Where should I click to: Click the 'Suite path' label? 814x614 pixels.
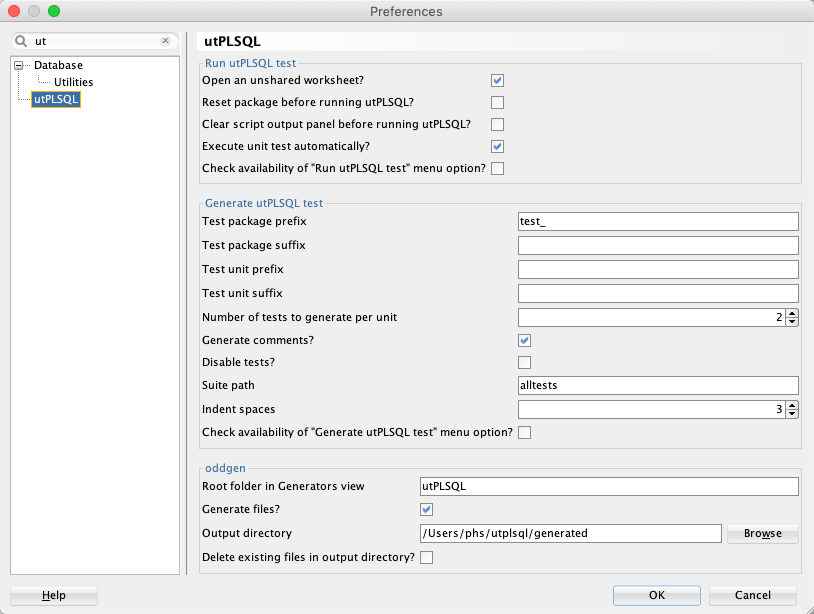click(x=228, y=386)
